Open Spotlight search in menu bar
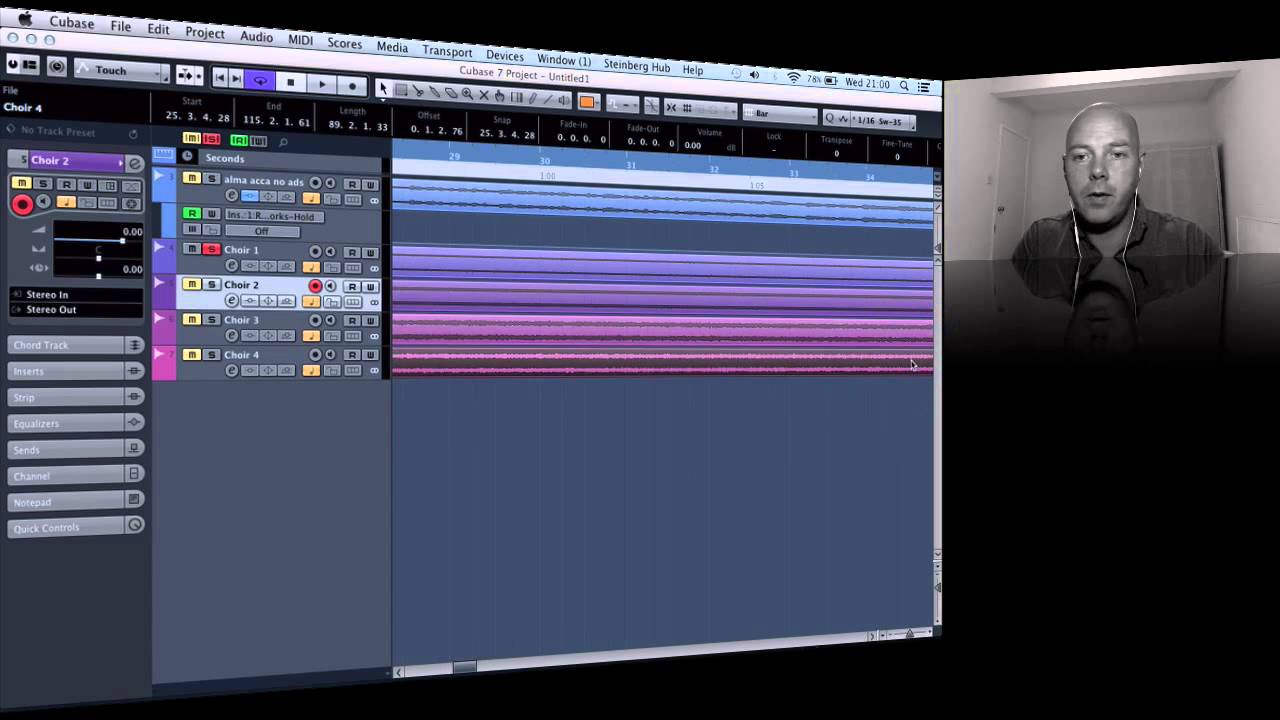 [904, 85]
